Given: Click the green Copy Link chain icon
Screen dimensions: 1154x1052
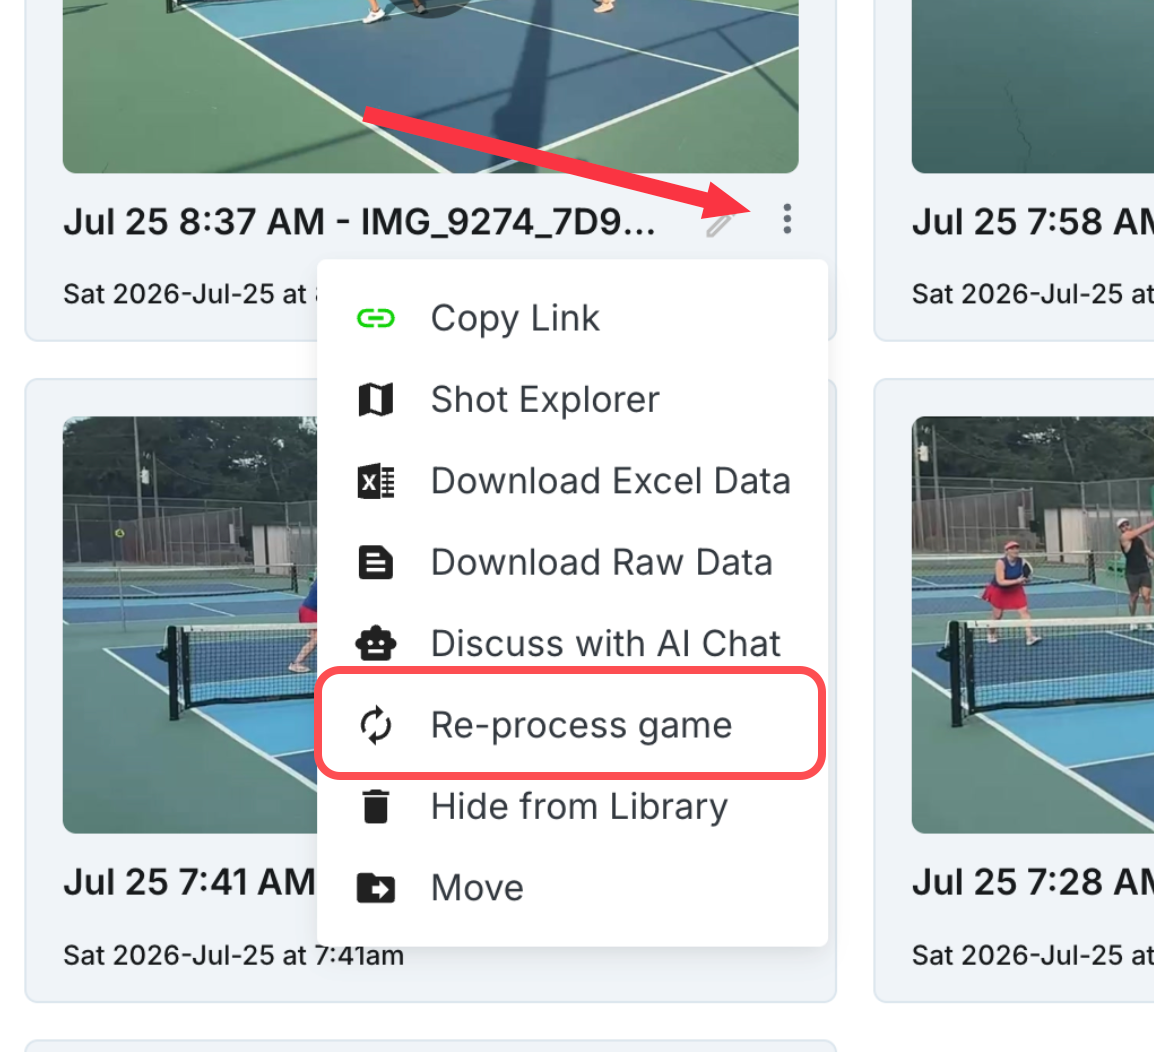Looking at the screenshot, I should [x=375, y=318].
